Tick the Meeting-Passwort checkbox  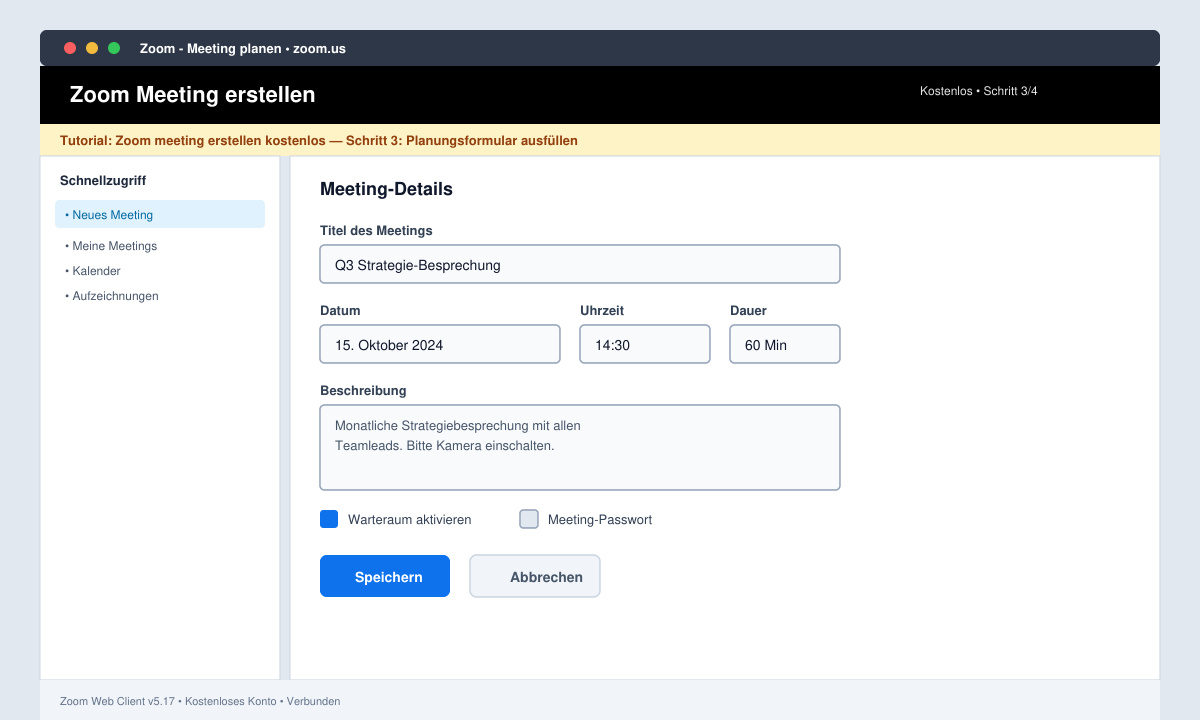(x=529, y=519)
